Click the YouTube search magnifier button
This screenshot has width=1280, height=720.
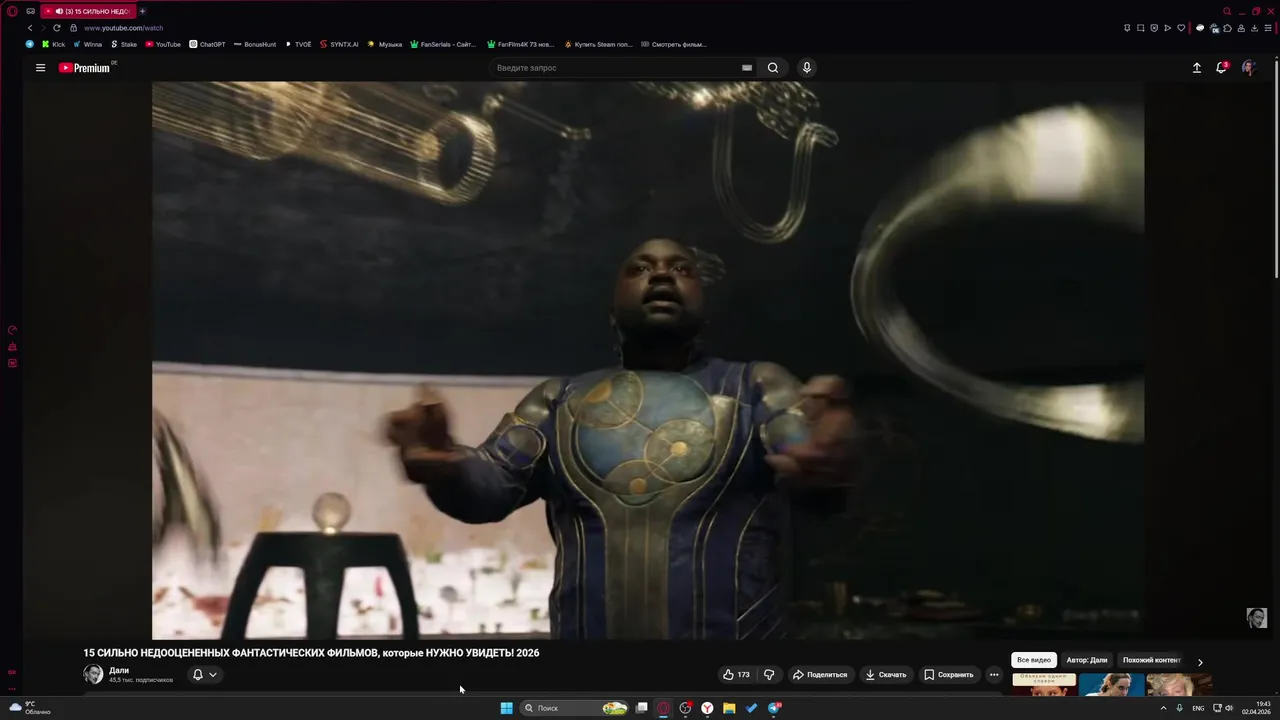click(773, 68)
